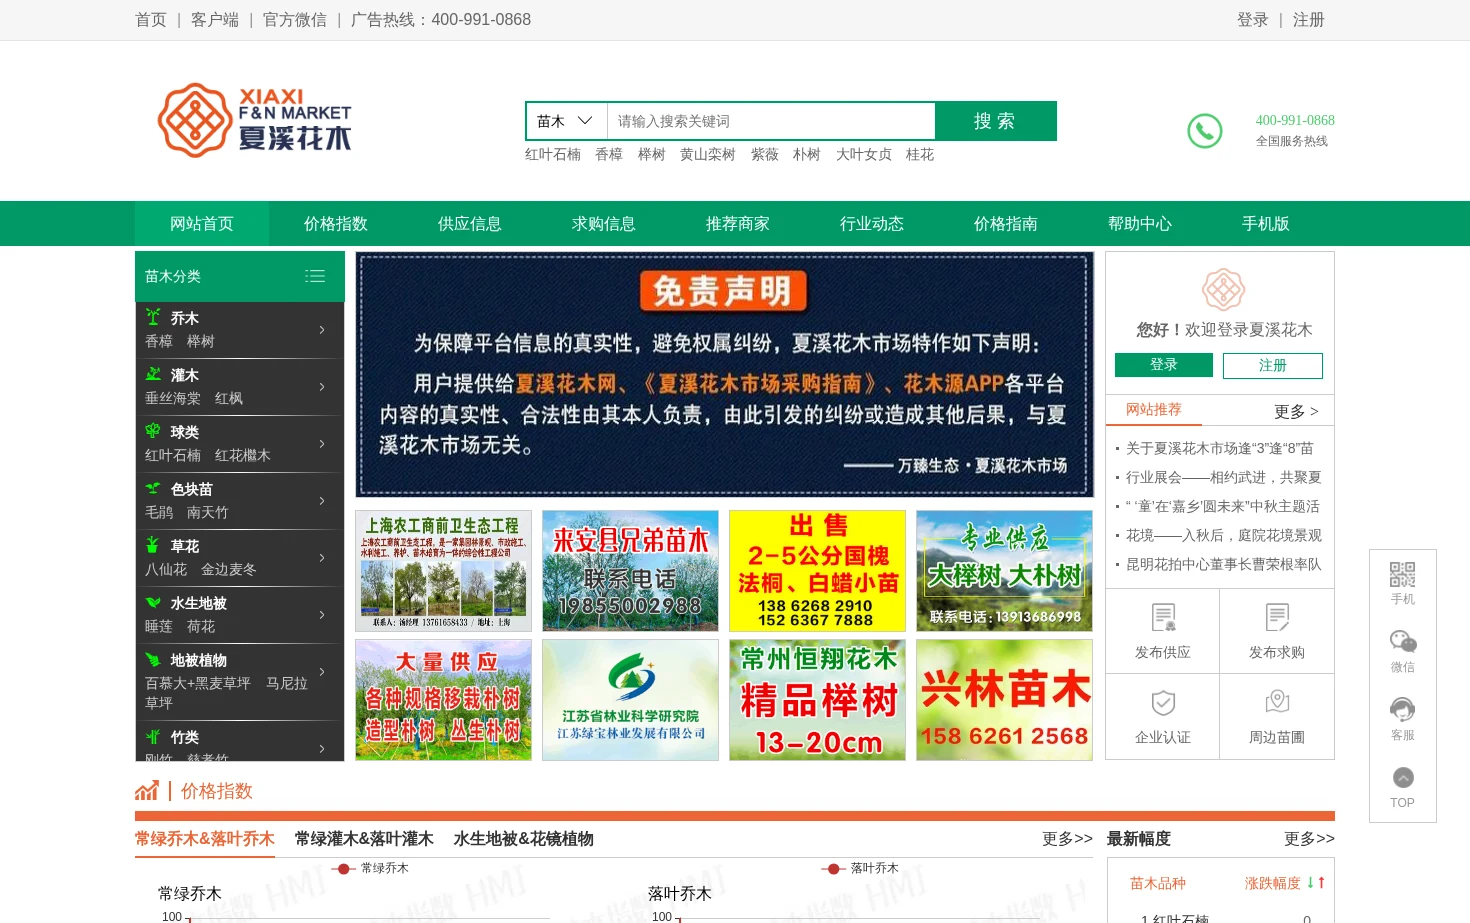The width and height of the screenshot is (1470, 923).
Task: Click 更多>> next to 最新幅度
Action: 1309,838
